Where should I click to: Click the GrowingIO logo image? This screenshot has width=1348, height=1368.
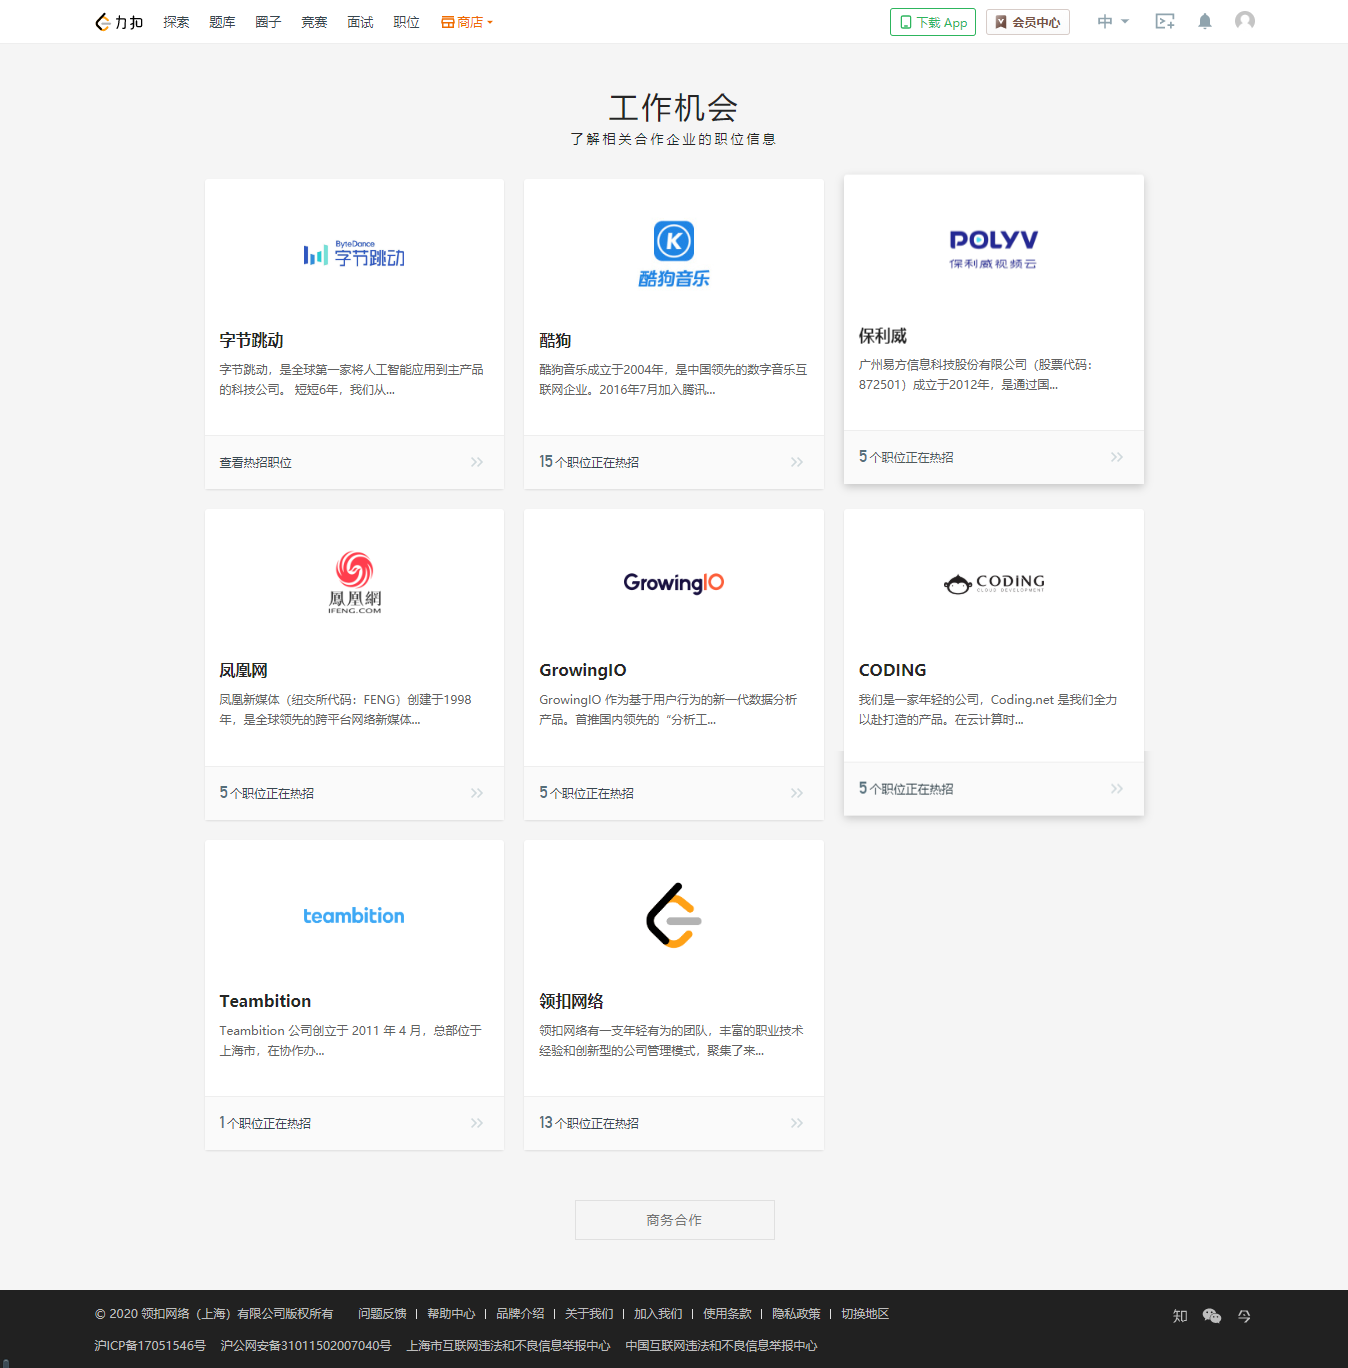(674, 583)
